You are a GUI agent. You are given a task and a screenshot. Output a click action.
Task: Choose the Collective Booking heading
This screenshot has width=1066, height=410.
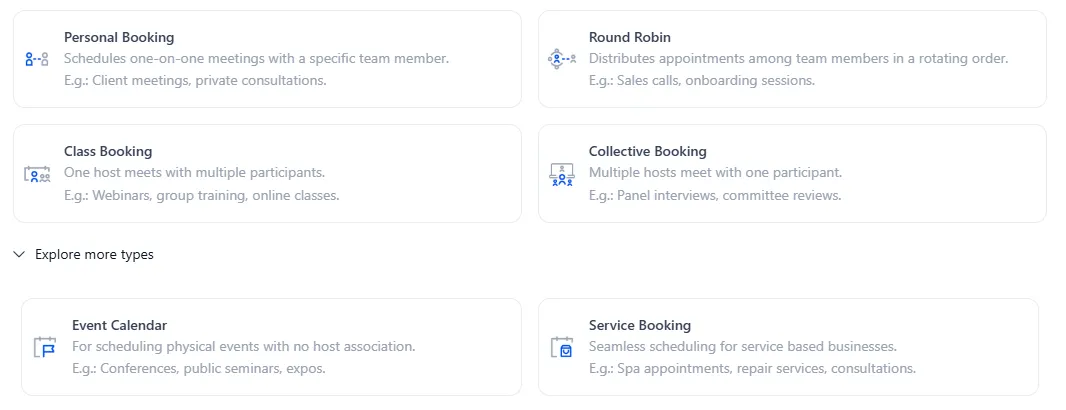[x=647, y=152]
